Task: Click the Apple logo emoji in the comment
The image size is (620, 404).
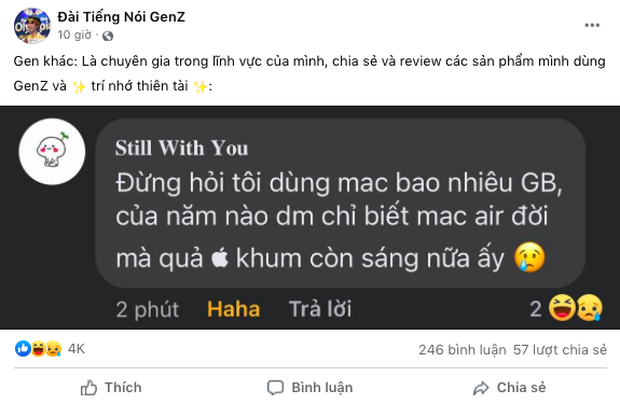Action: pyautogui.click(x=219, y=259)
